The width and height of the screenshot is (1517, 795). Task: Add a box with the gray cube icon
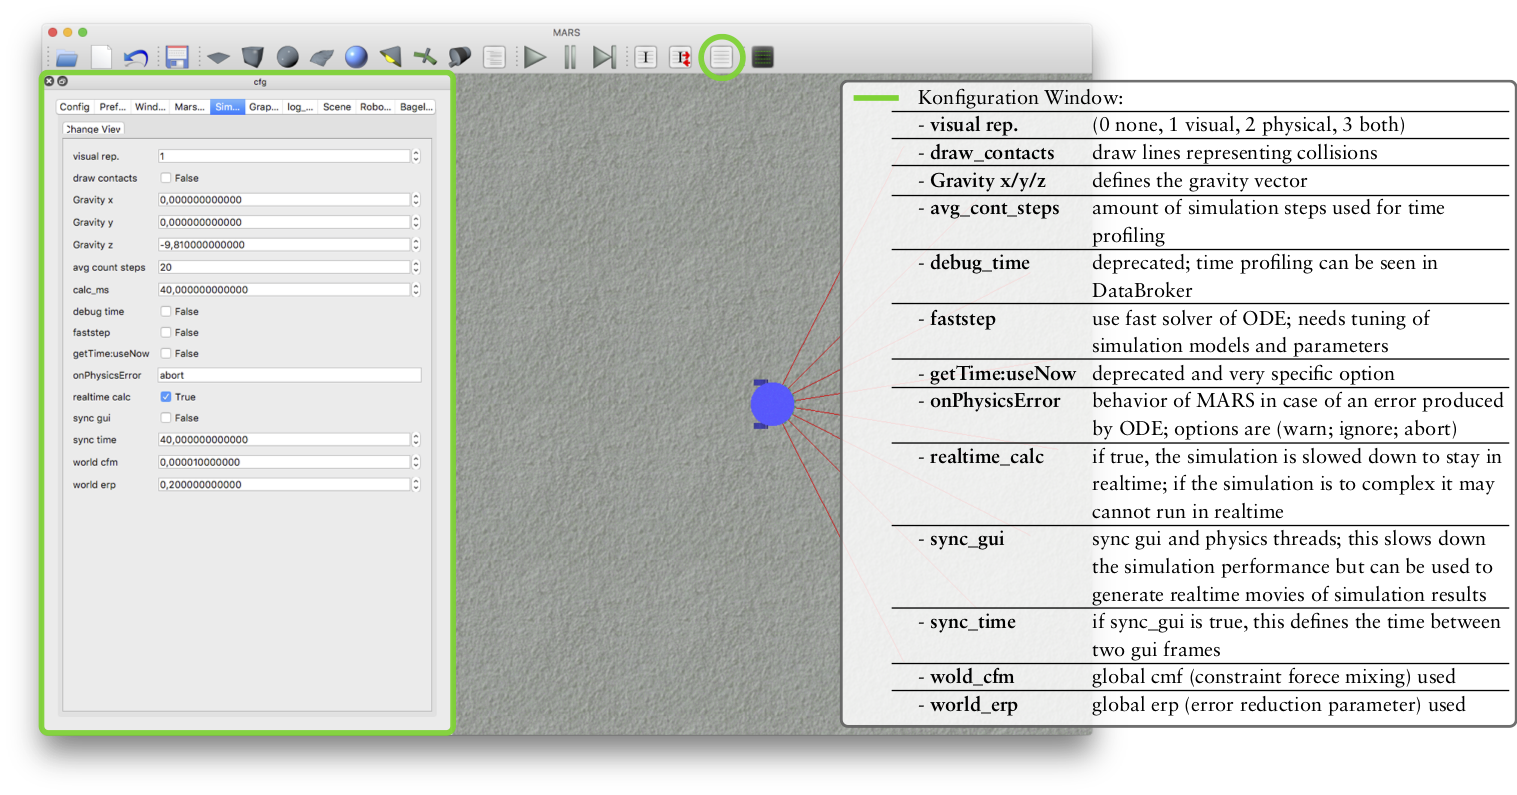253,57
